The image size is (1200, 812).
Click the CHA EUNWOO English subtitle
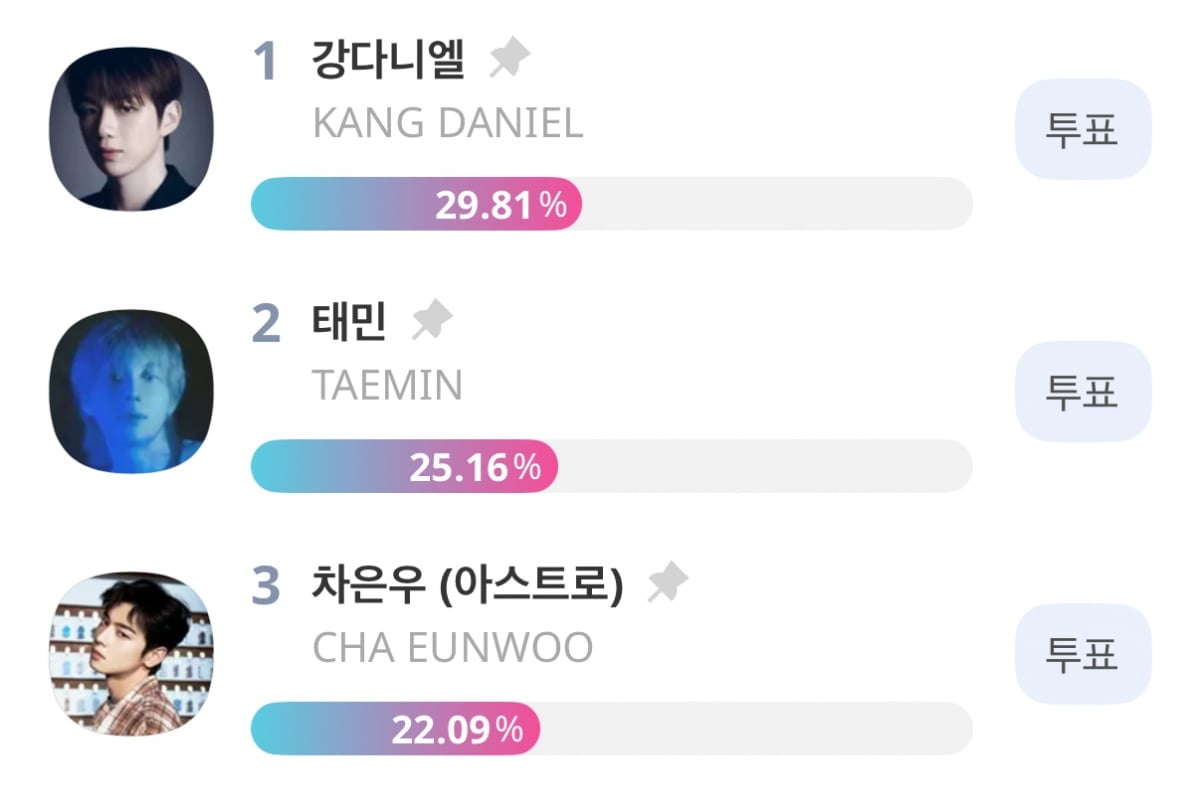(452, 648)
